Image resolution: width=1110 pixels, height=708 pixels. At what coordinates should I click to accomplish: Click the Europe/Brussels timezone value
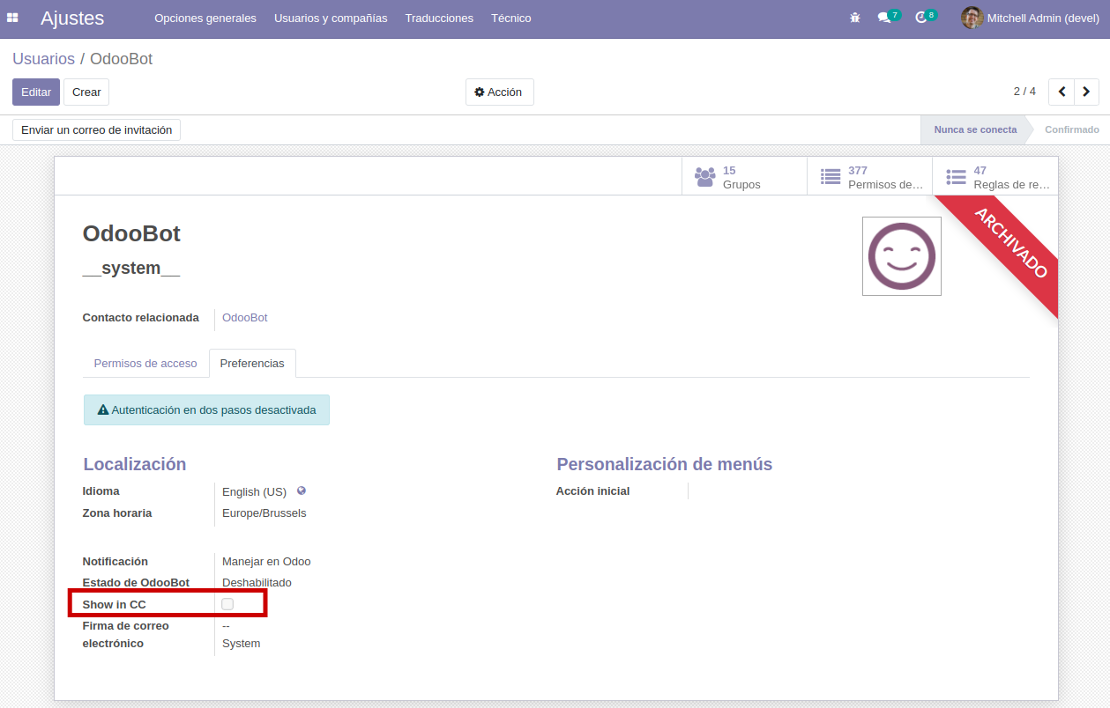pyautogui.click(x=264, y=513)
